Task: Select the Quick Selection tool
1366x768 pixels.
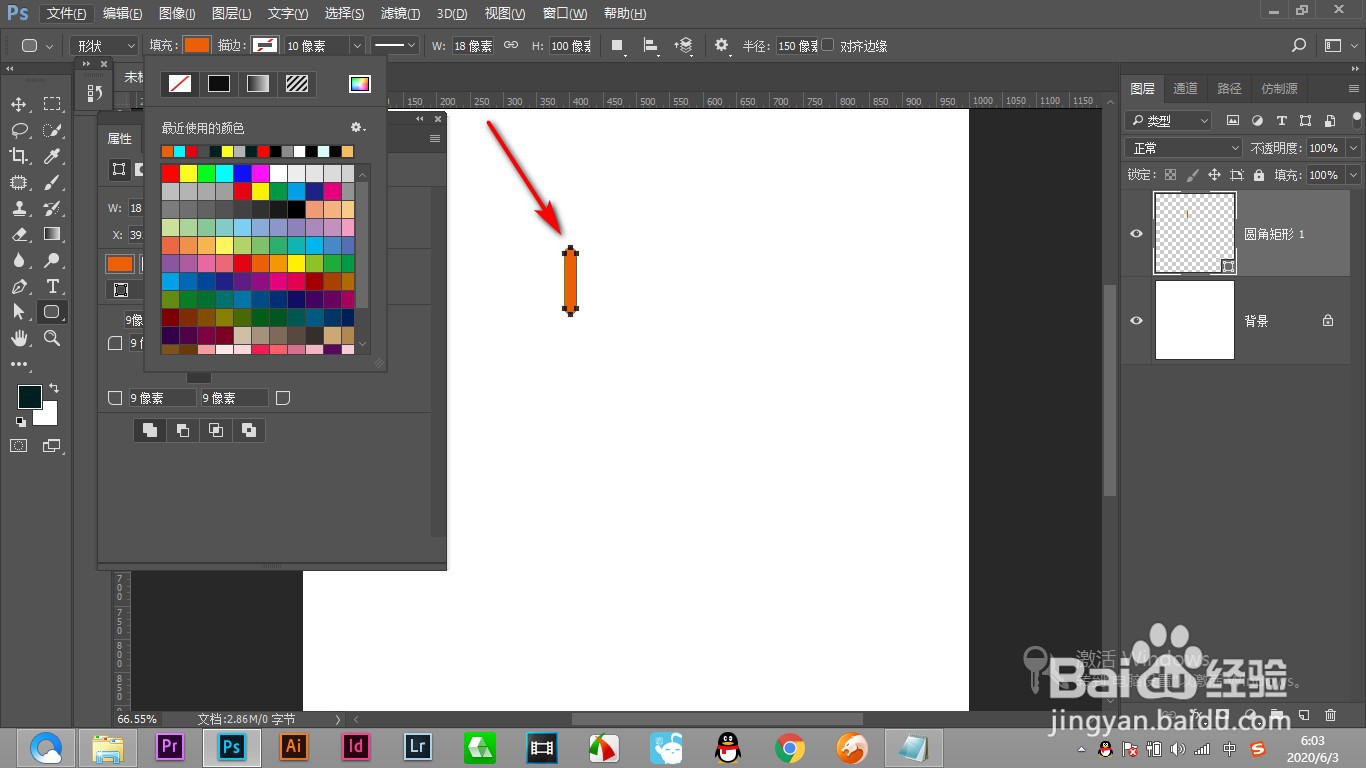Action: click(x=52, y=130)
